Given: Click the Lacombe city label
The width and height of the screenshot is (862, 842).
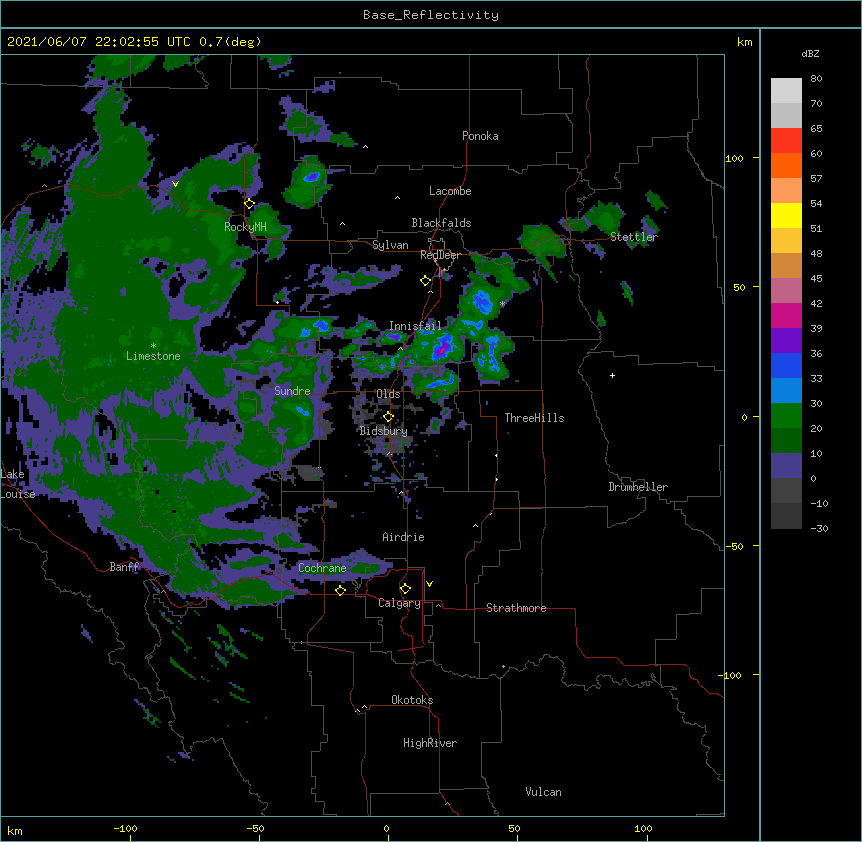Looking at the screenshot, I should 450,191.
